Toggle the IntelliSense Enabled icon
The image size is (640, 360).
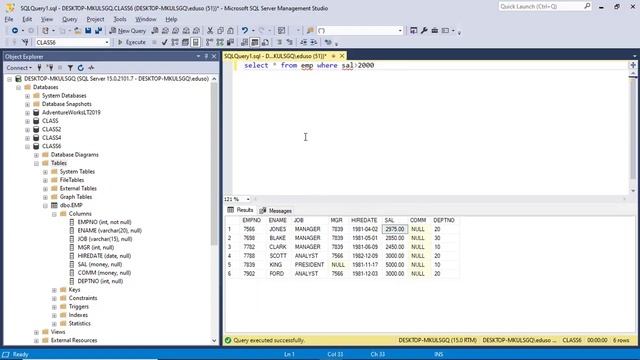pos(196,42)
